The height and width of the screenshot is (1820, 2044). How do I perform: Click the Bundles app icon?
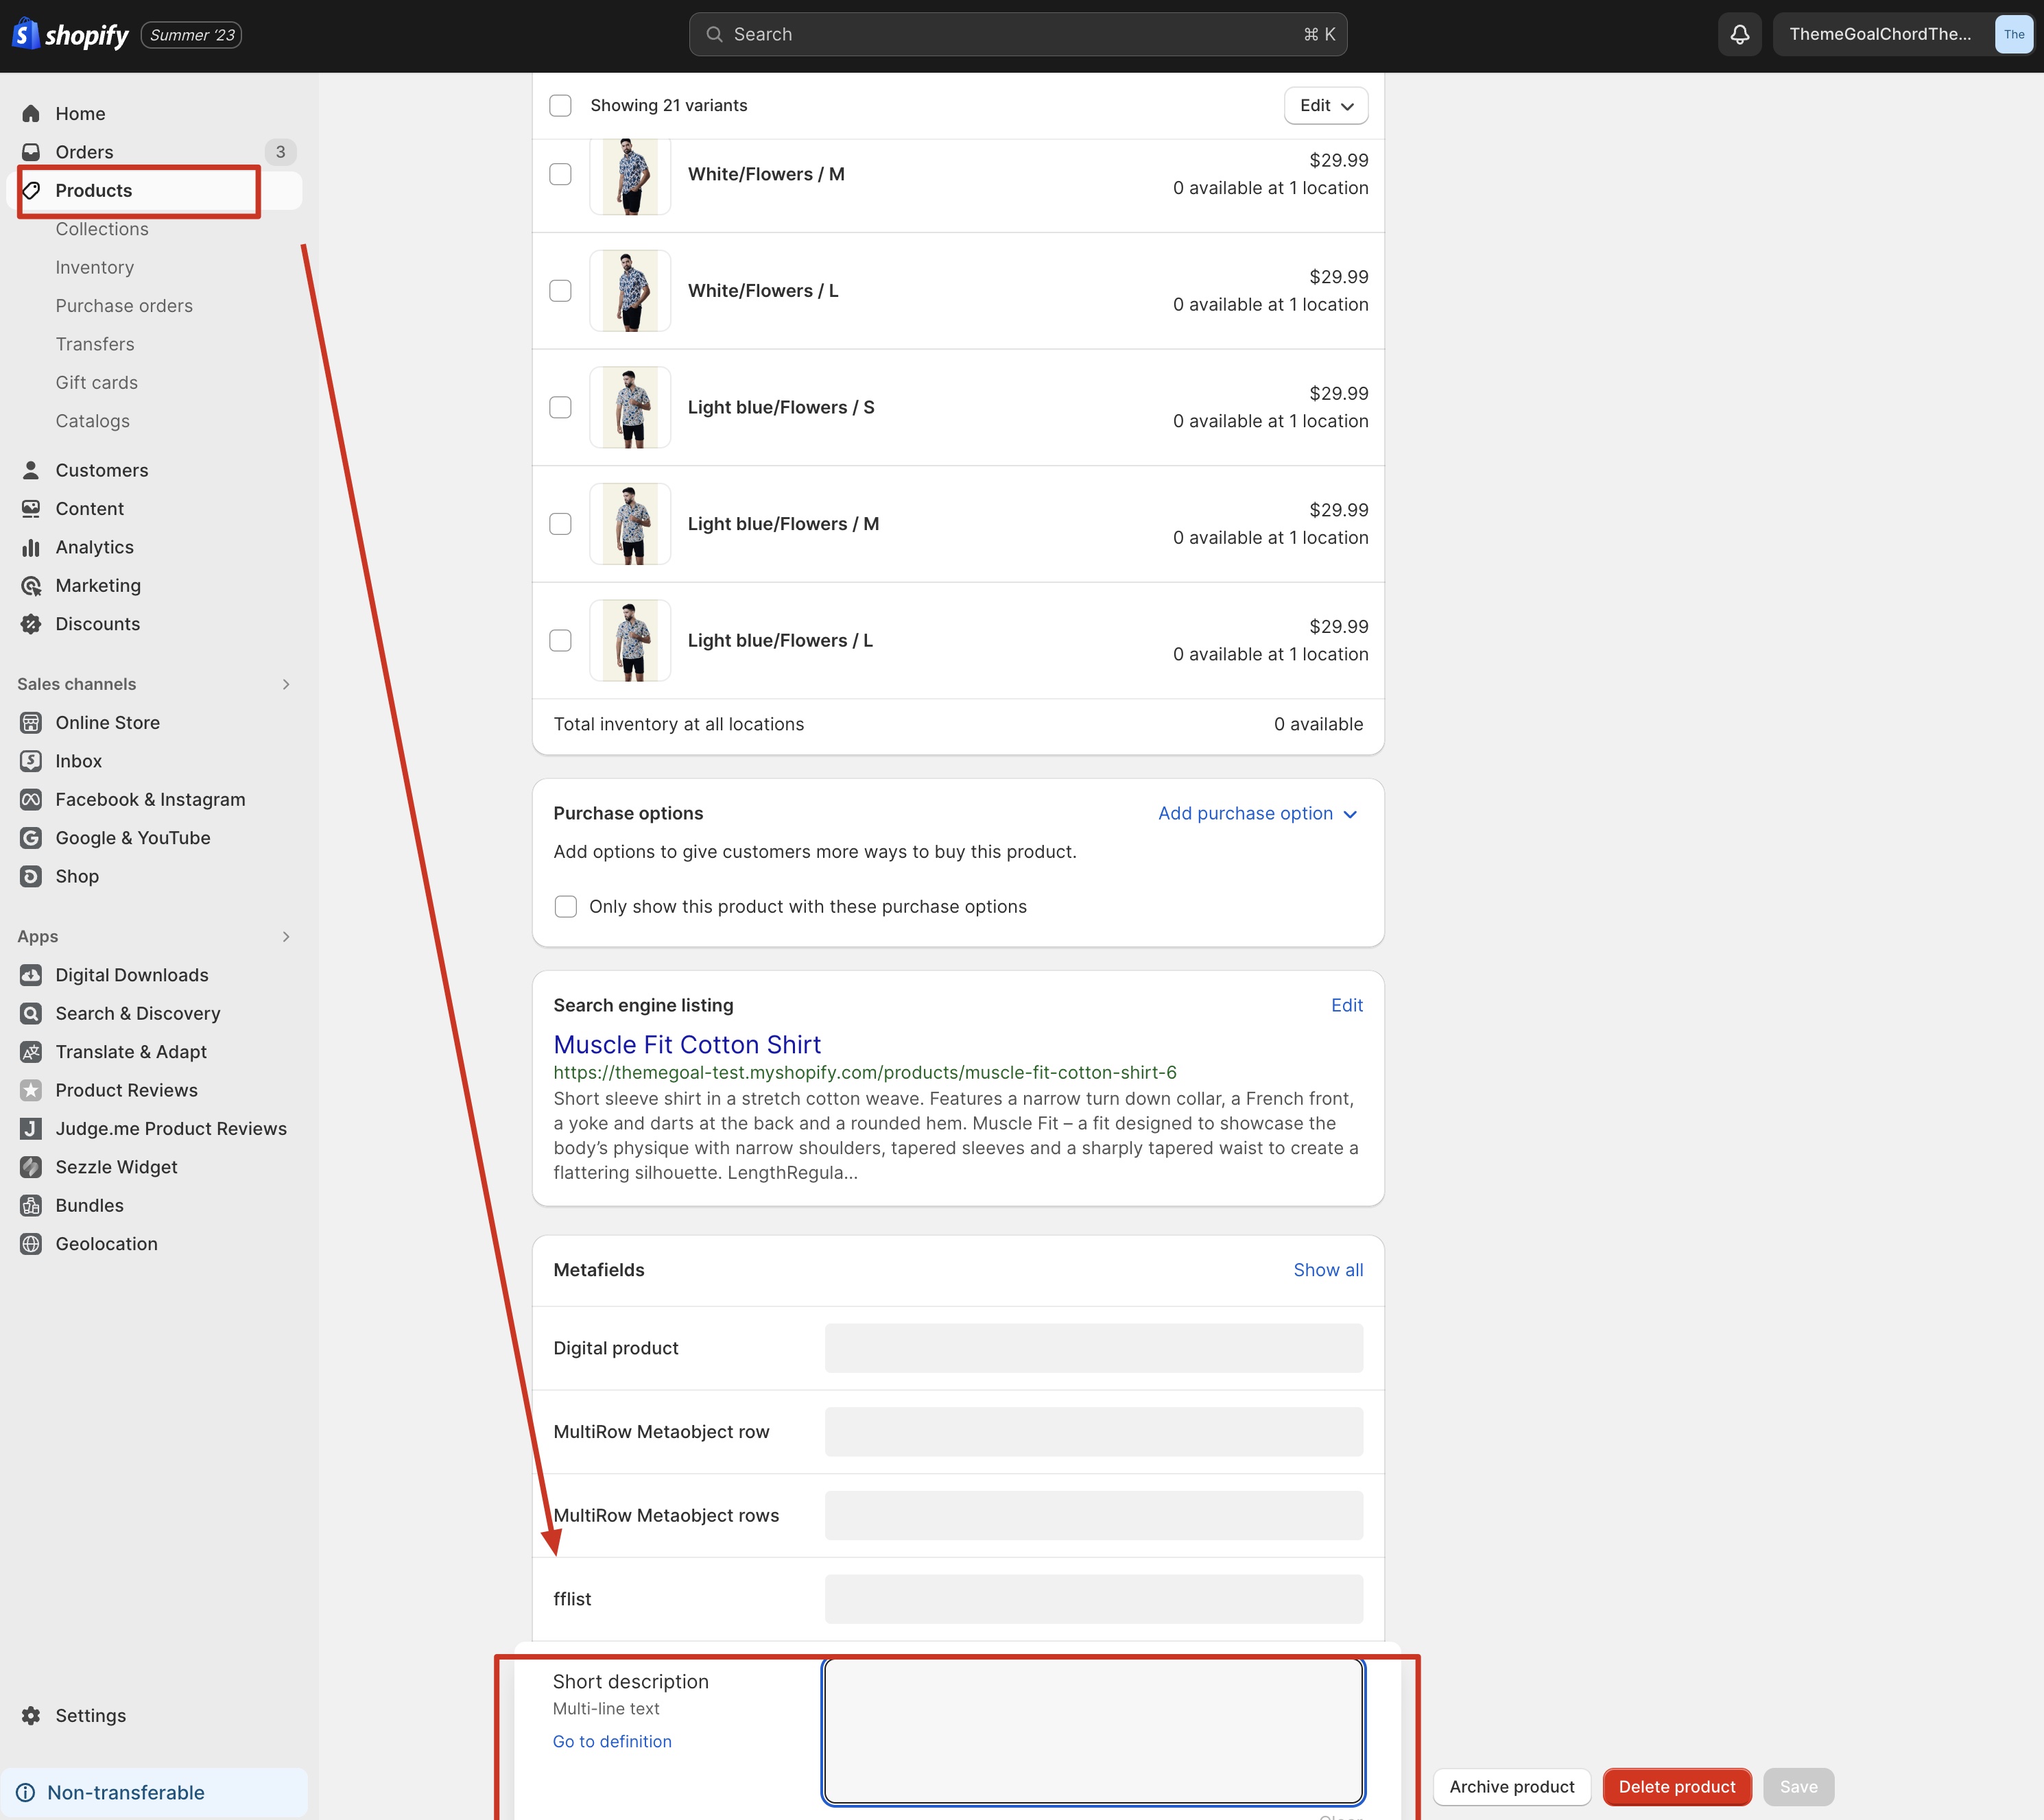pyautogui.click(x=31, y=1205)
